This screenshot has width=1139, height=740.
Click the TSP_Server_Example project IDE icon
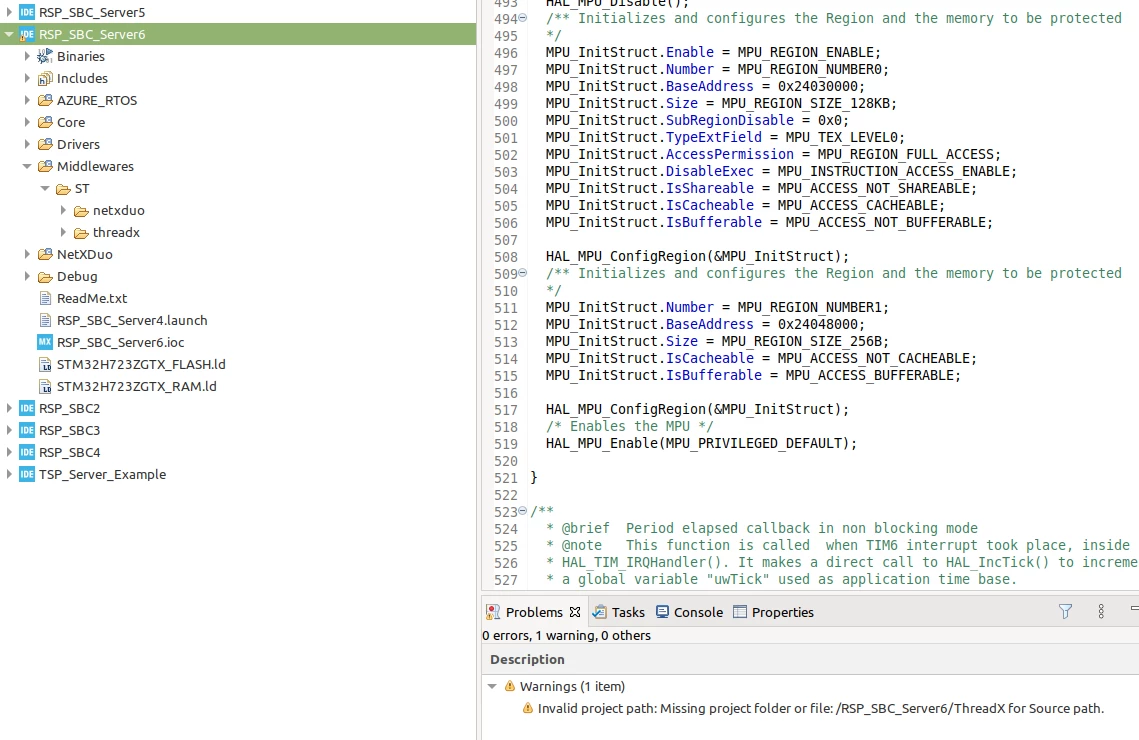[27, 474]
